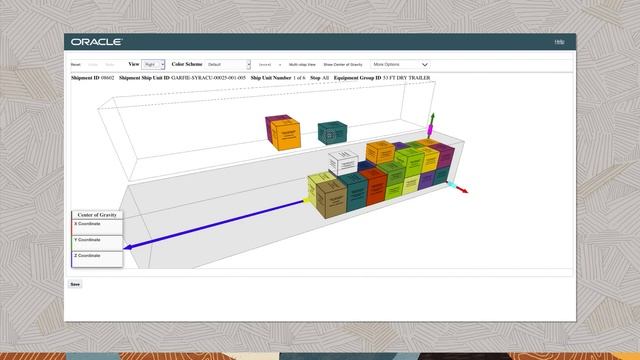Select the white box on top of stack
640x360 pixels.
click(x=343, y=163)
